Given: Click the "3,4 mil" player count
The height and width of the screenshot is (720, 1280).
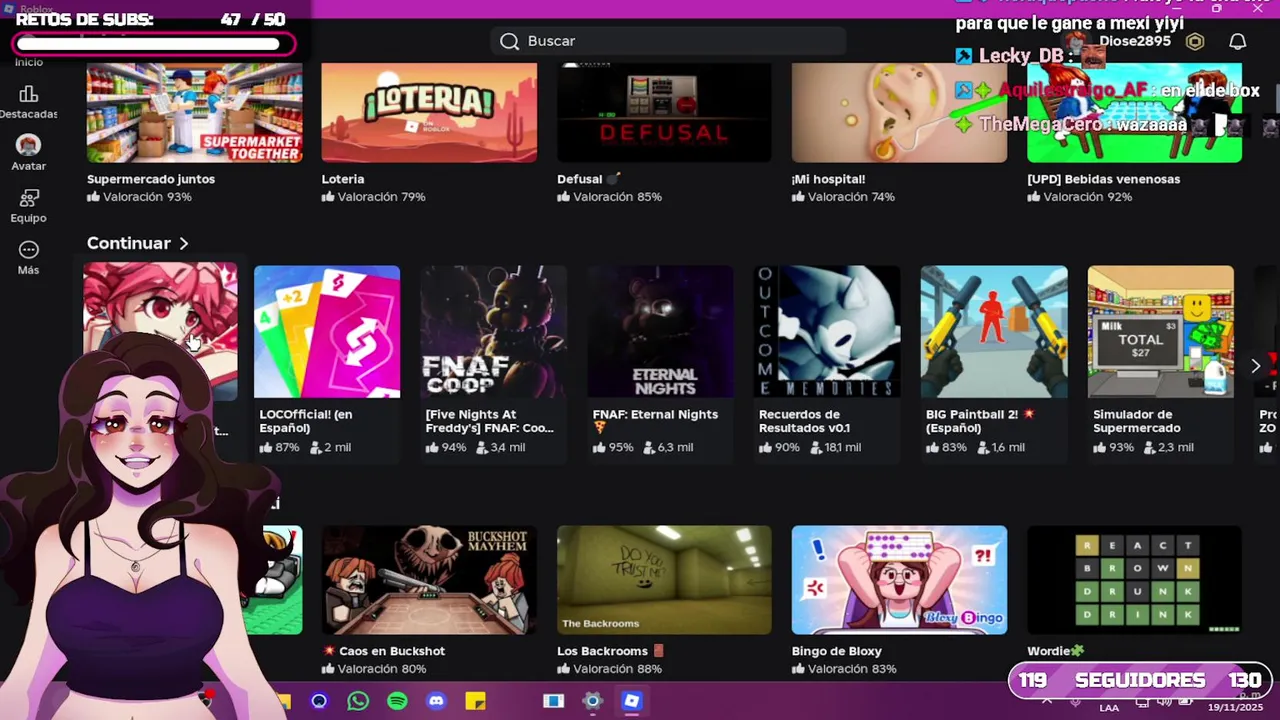Looking at the screenshot, I should click(x=501, y=447).
